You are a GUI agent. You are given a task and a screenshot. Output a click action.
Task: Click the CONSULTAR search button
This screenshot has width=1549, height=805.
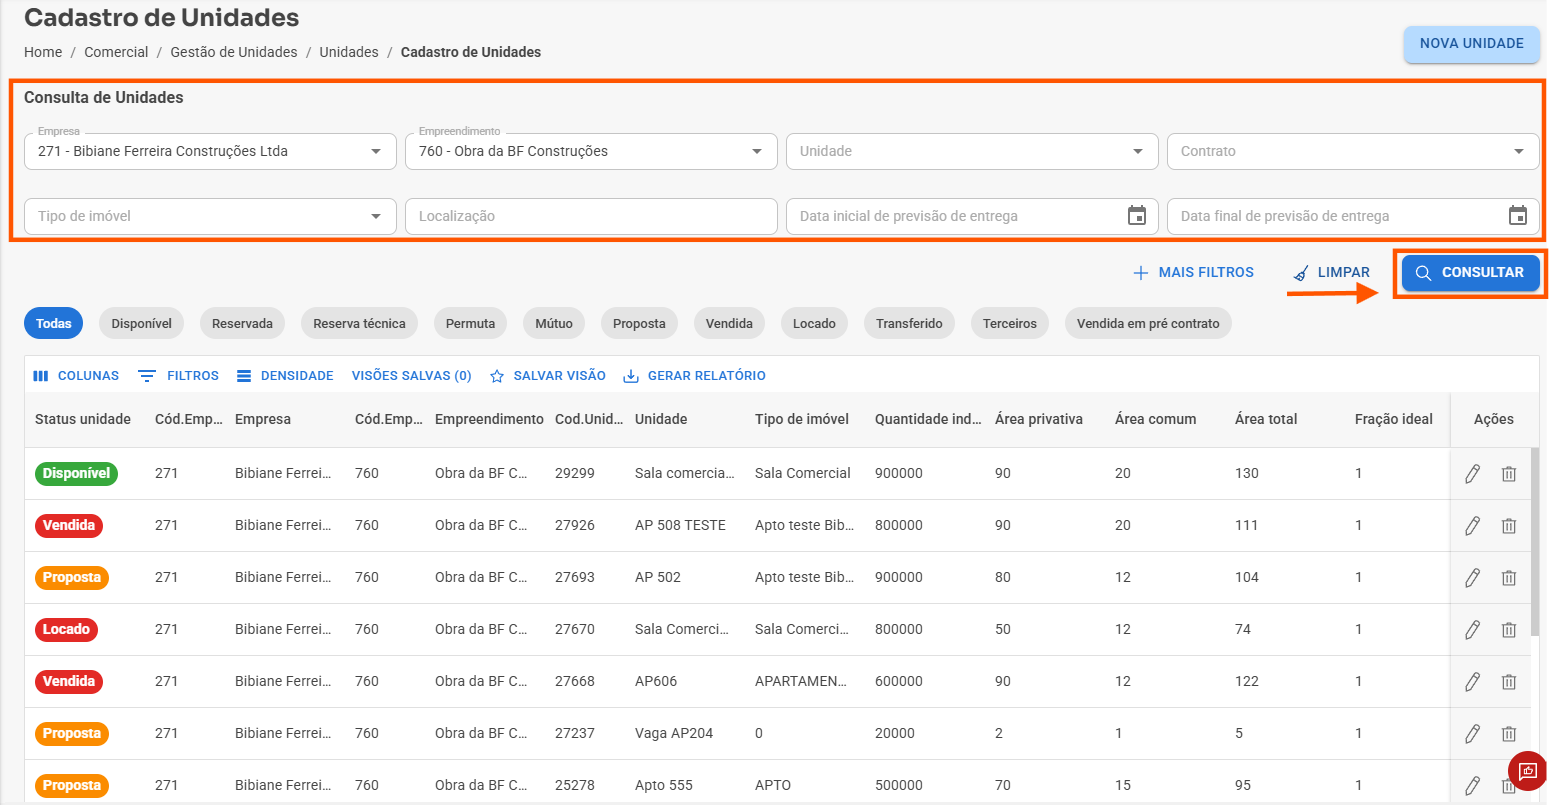click(x=1471, y=273)
